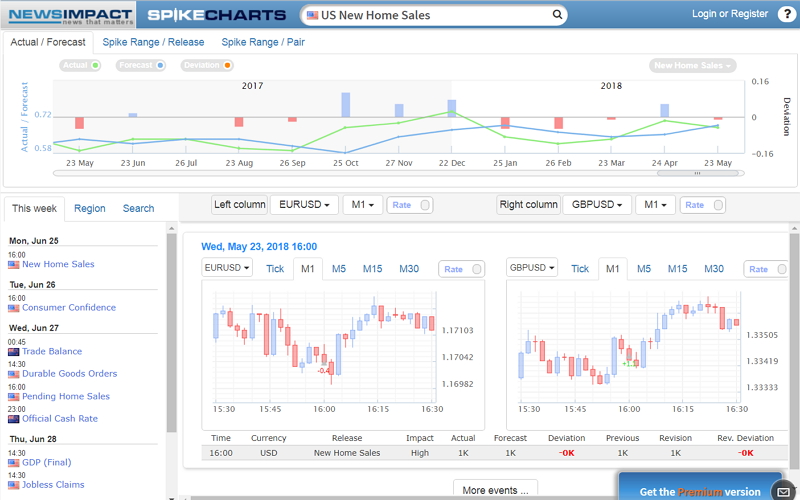
Task: Click the flag icon beside Jobless Claims
Action: (14, 485)
